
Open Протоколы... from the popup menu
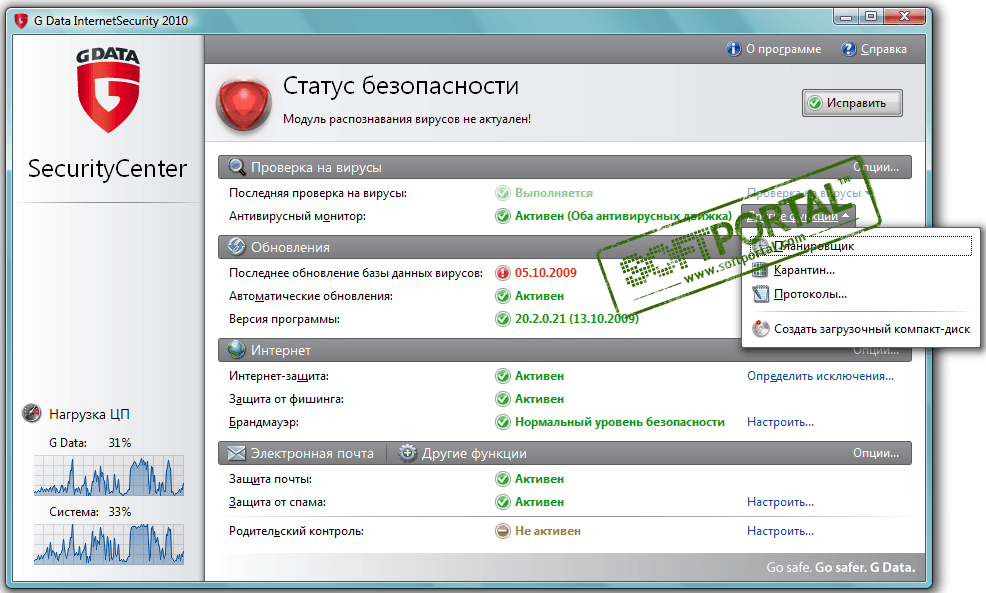tap(861, 294)
